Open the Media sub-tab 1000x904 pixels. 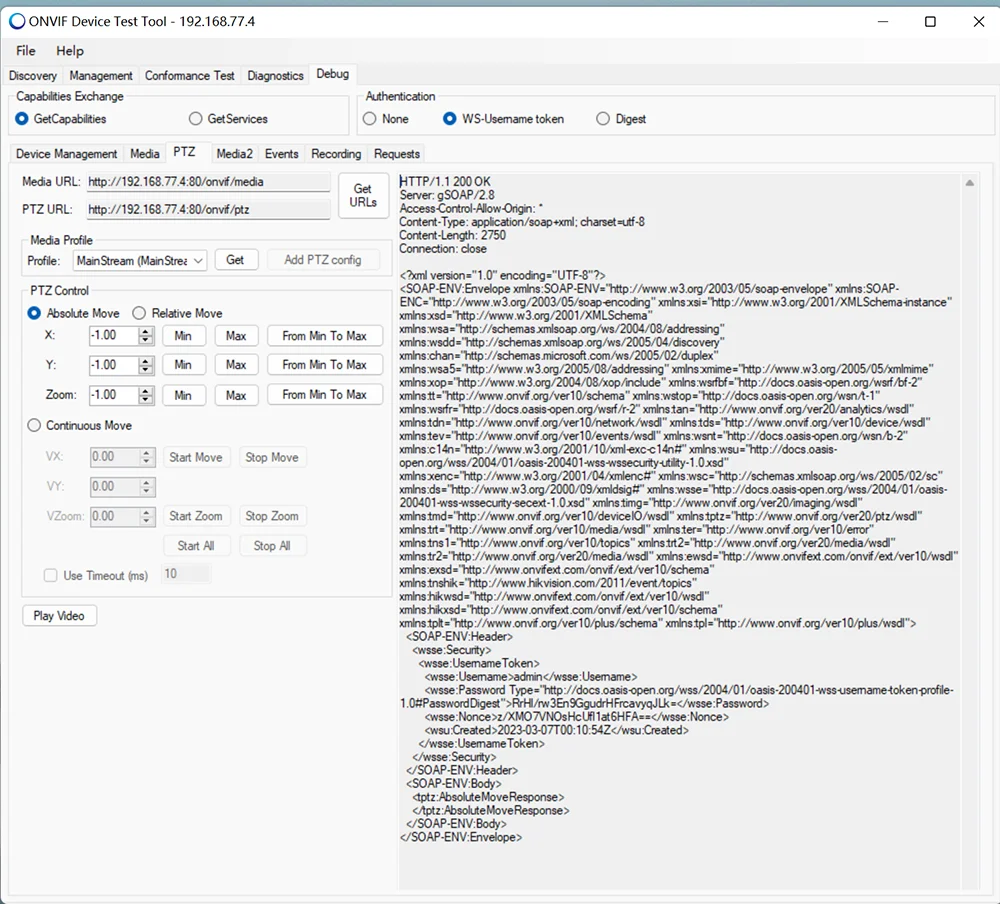(145, 154)
